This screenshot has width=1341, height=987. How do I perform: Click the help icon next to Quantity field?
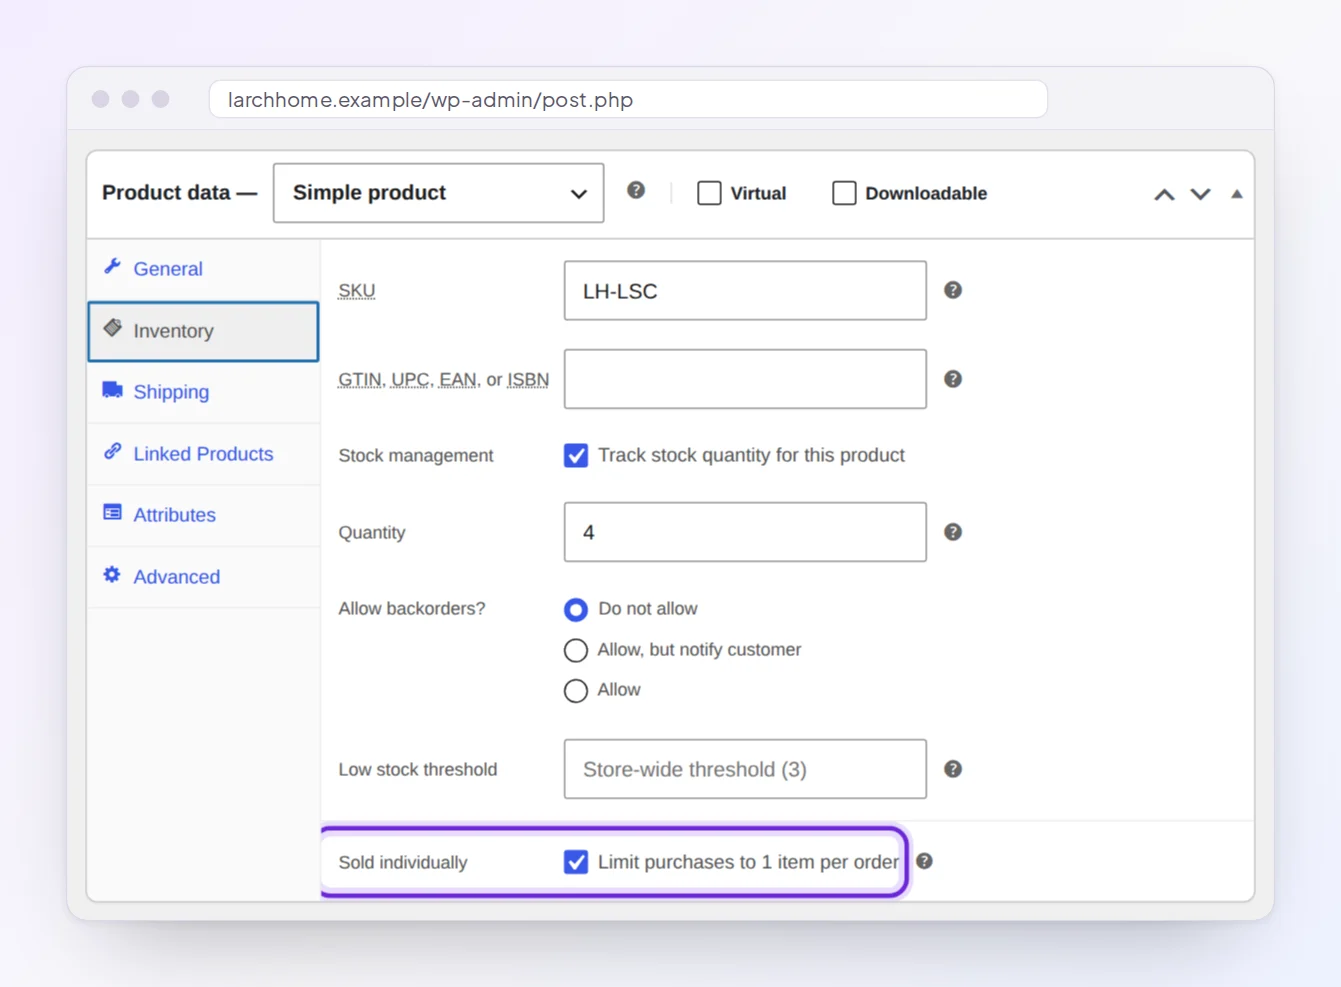[953, 532]
